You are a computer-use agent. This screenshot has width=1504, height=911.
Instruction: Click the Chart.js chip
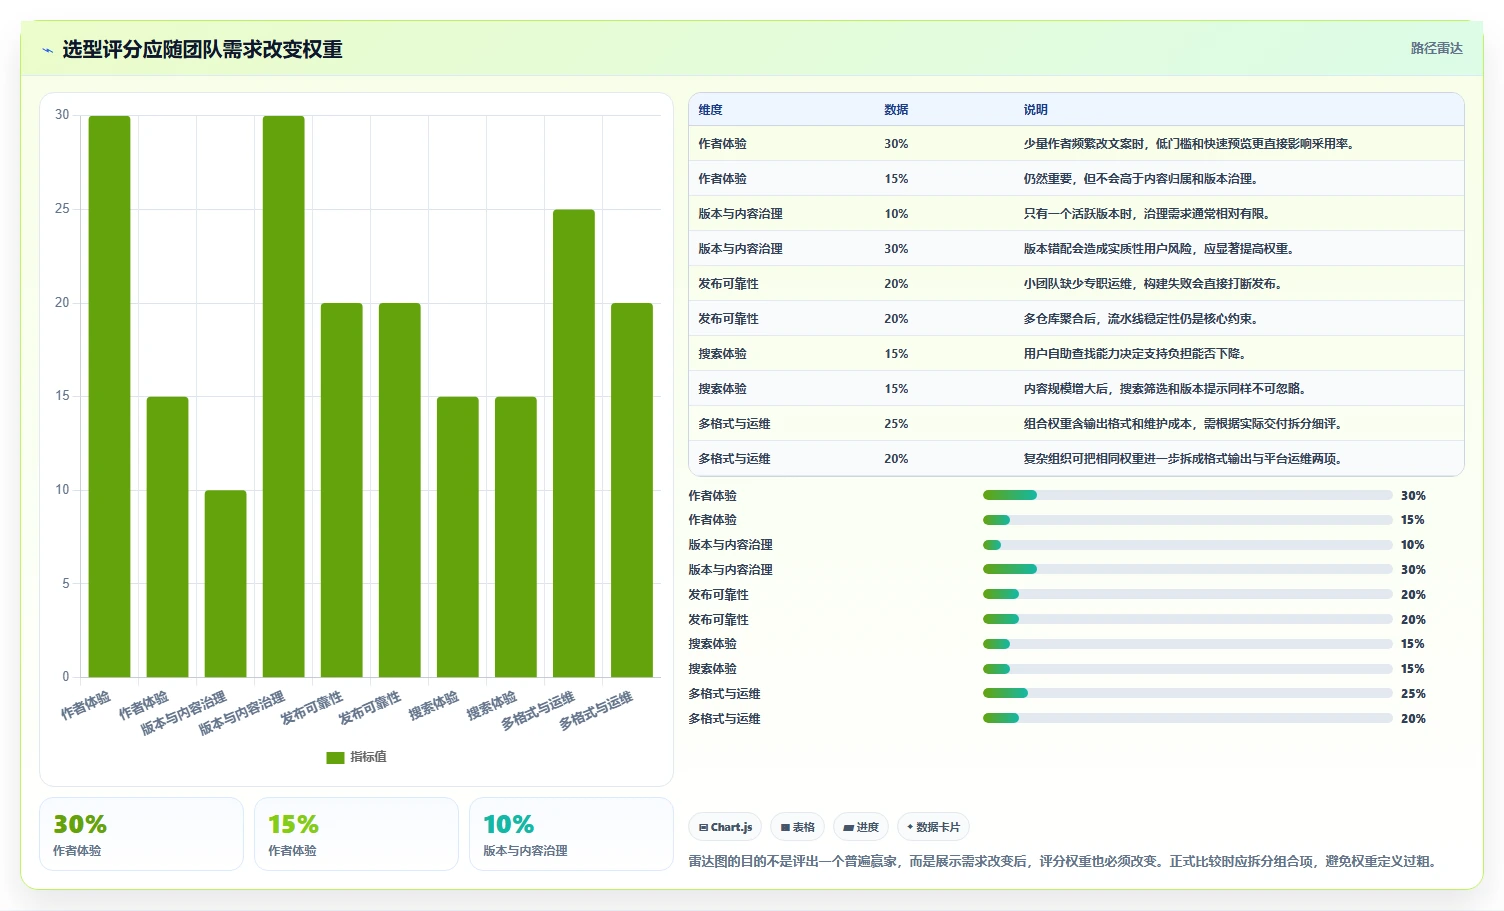725,827
